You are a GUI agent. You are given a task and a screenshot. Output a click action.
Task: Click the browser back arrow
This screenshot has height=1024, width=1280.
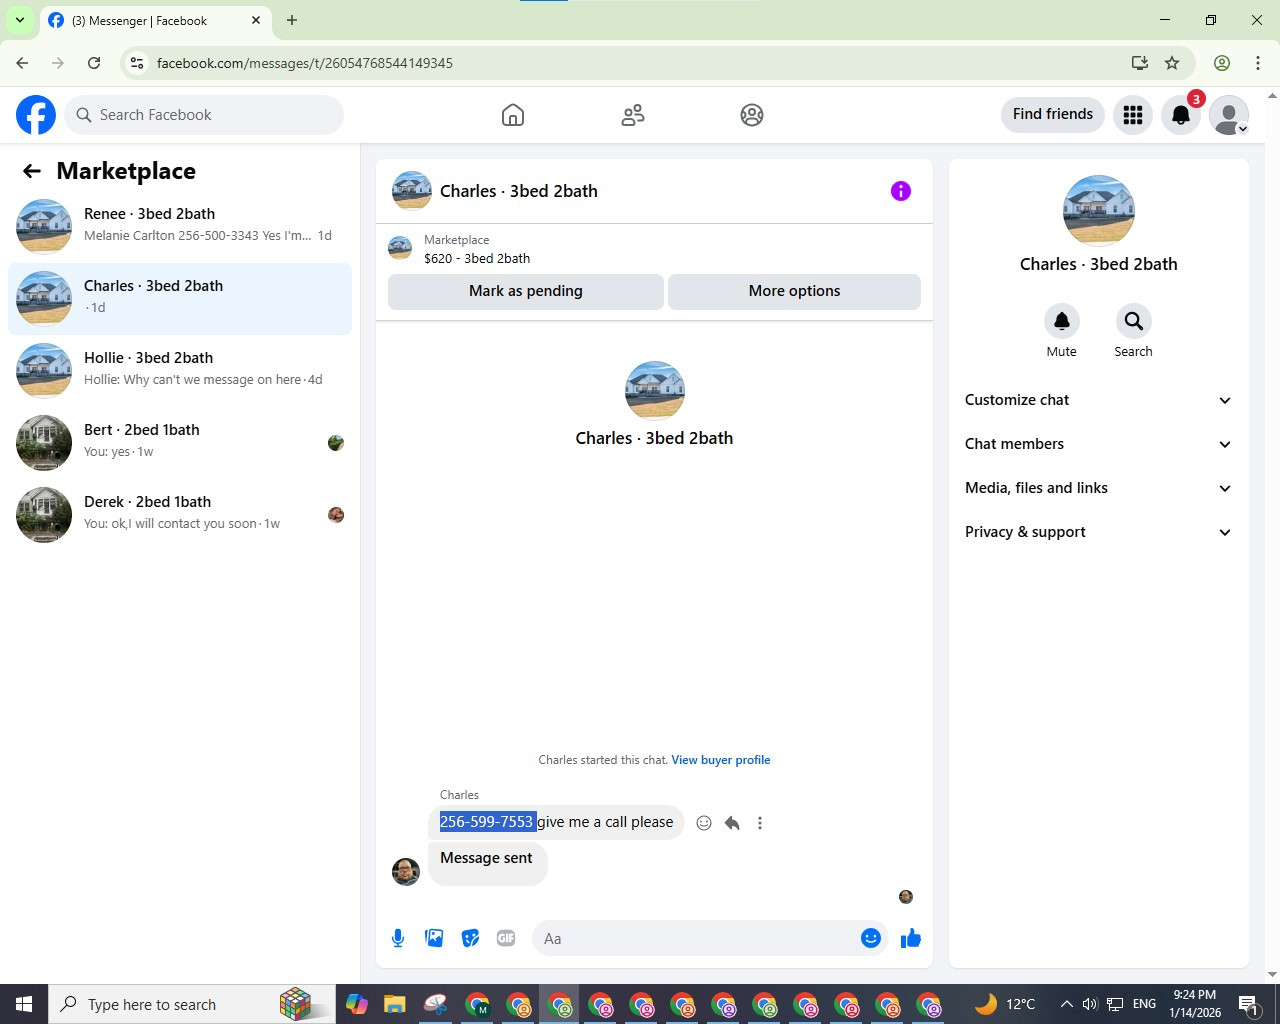22,63
